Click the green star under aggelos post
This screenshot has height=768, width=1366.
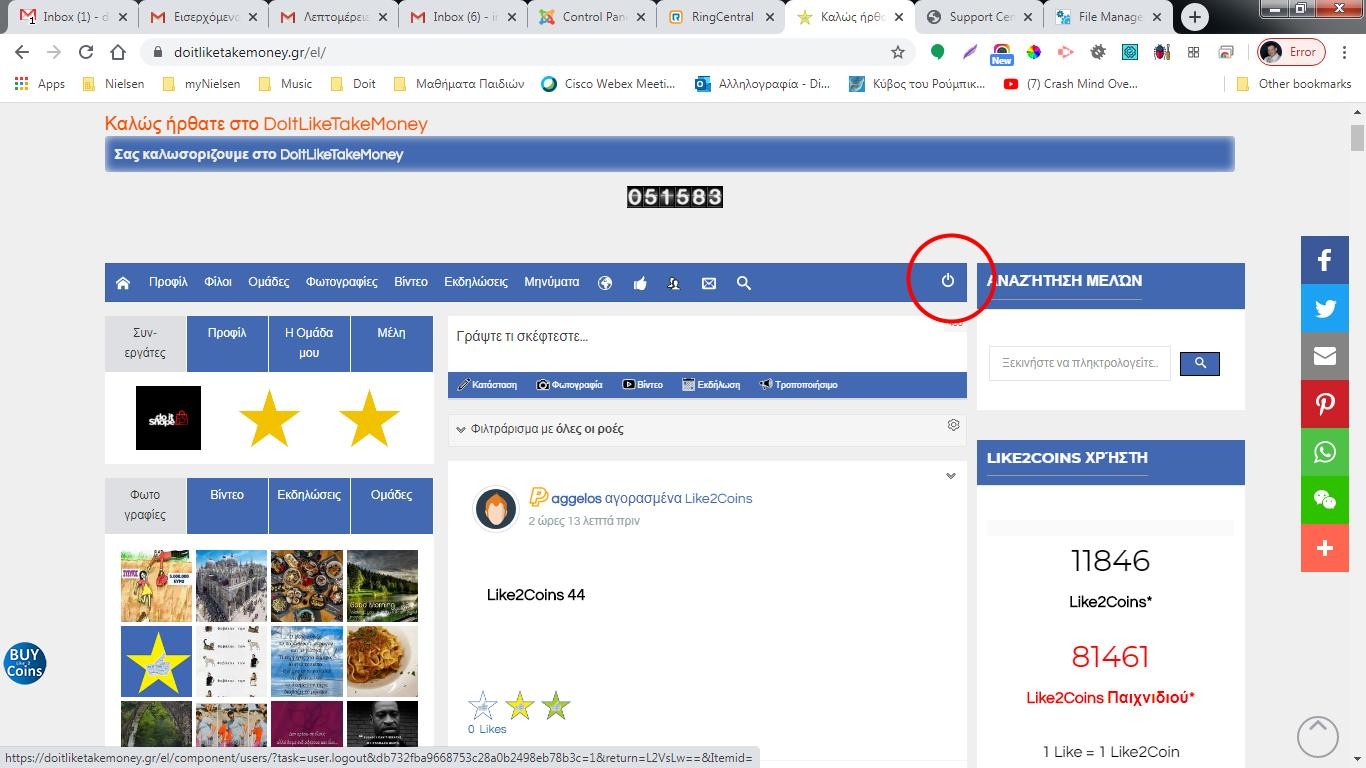(x=556, y=706)
